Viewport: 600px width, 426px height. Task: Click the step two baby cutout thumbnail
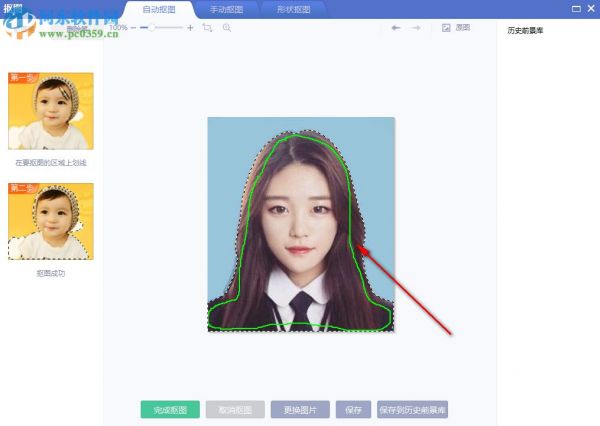(51, 221)
